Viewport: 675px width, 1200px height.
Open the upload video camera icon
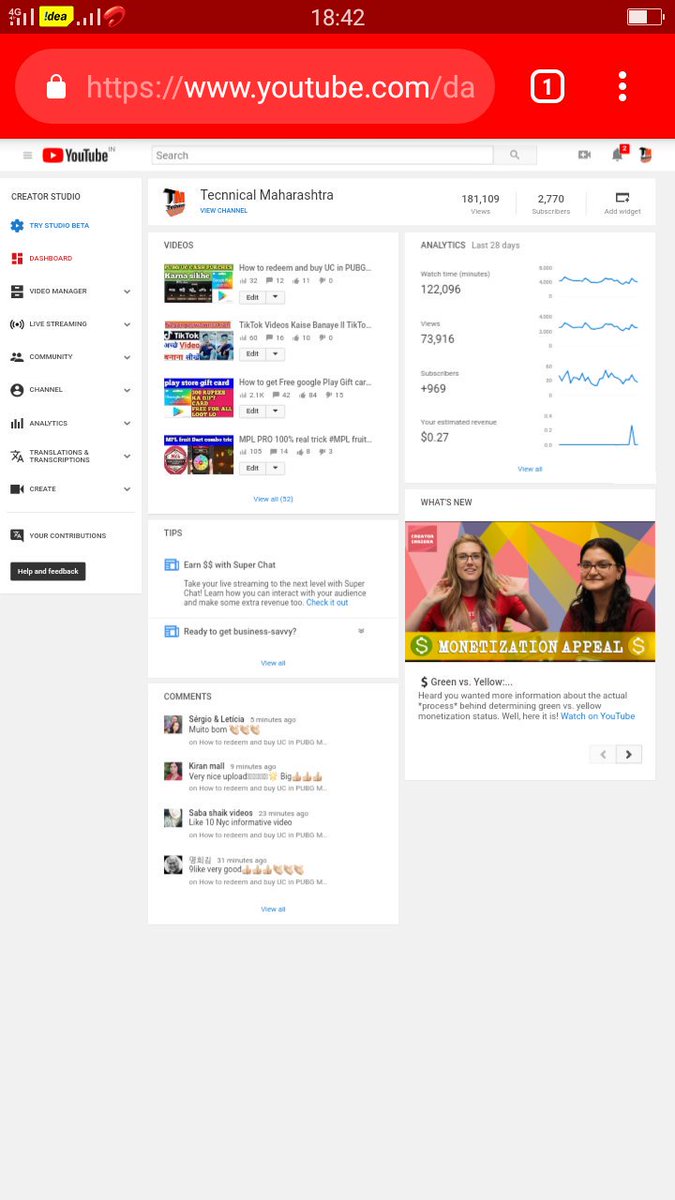coord(585,155)
